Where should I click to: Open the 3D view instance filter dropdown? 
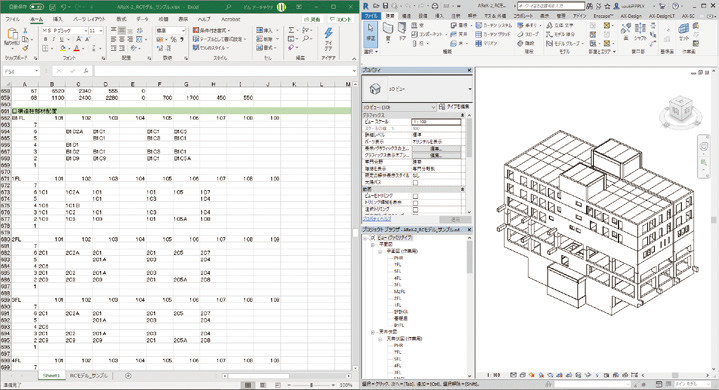(x=433, y=107)
